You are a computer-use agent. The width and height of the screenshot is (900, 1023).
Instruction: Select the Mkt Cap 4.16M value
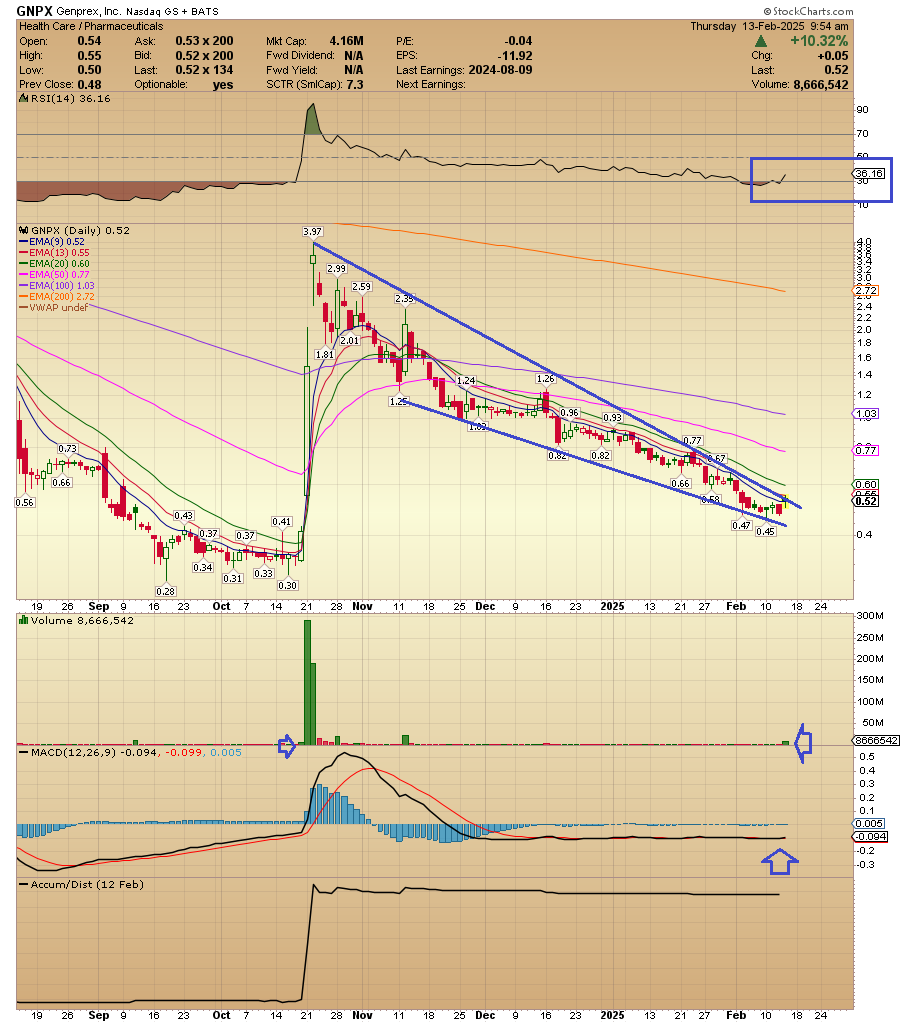coord(347,41)
